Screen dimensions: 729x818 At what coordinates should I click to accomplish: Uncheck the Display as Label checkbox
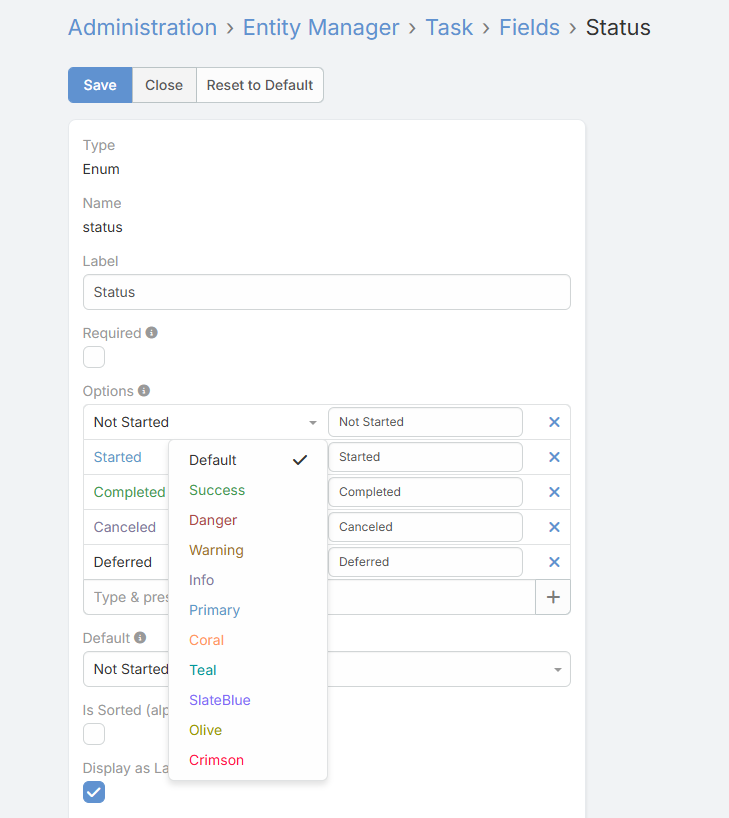(x=94, y=792)
